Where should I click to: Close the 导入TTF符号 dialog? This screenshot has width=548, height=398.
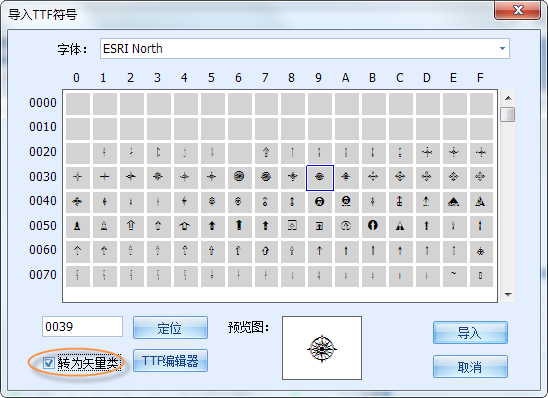tap(518, 10)
